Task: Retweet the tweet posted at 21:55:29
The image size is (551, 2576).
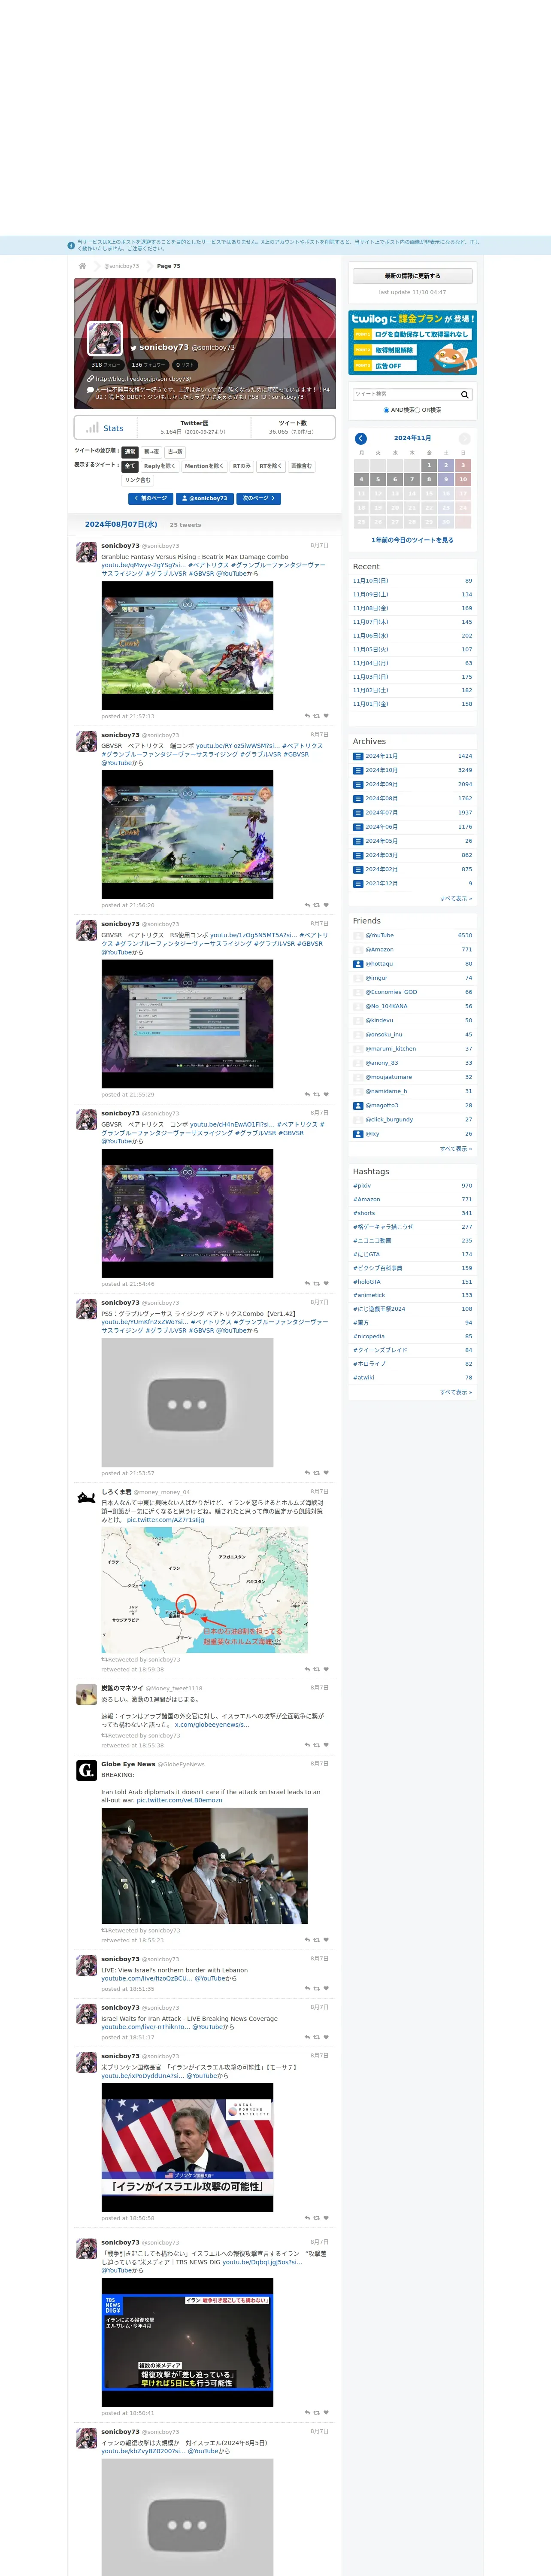Action: pos(317,1094)
